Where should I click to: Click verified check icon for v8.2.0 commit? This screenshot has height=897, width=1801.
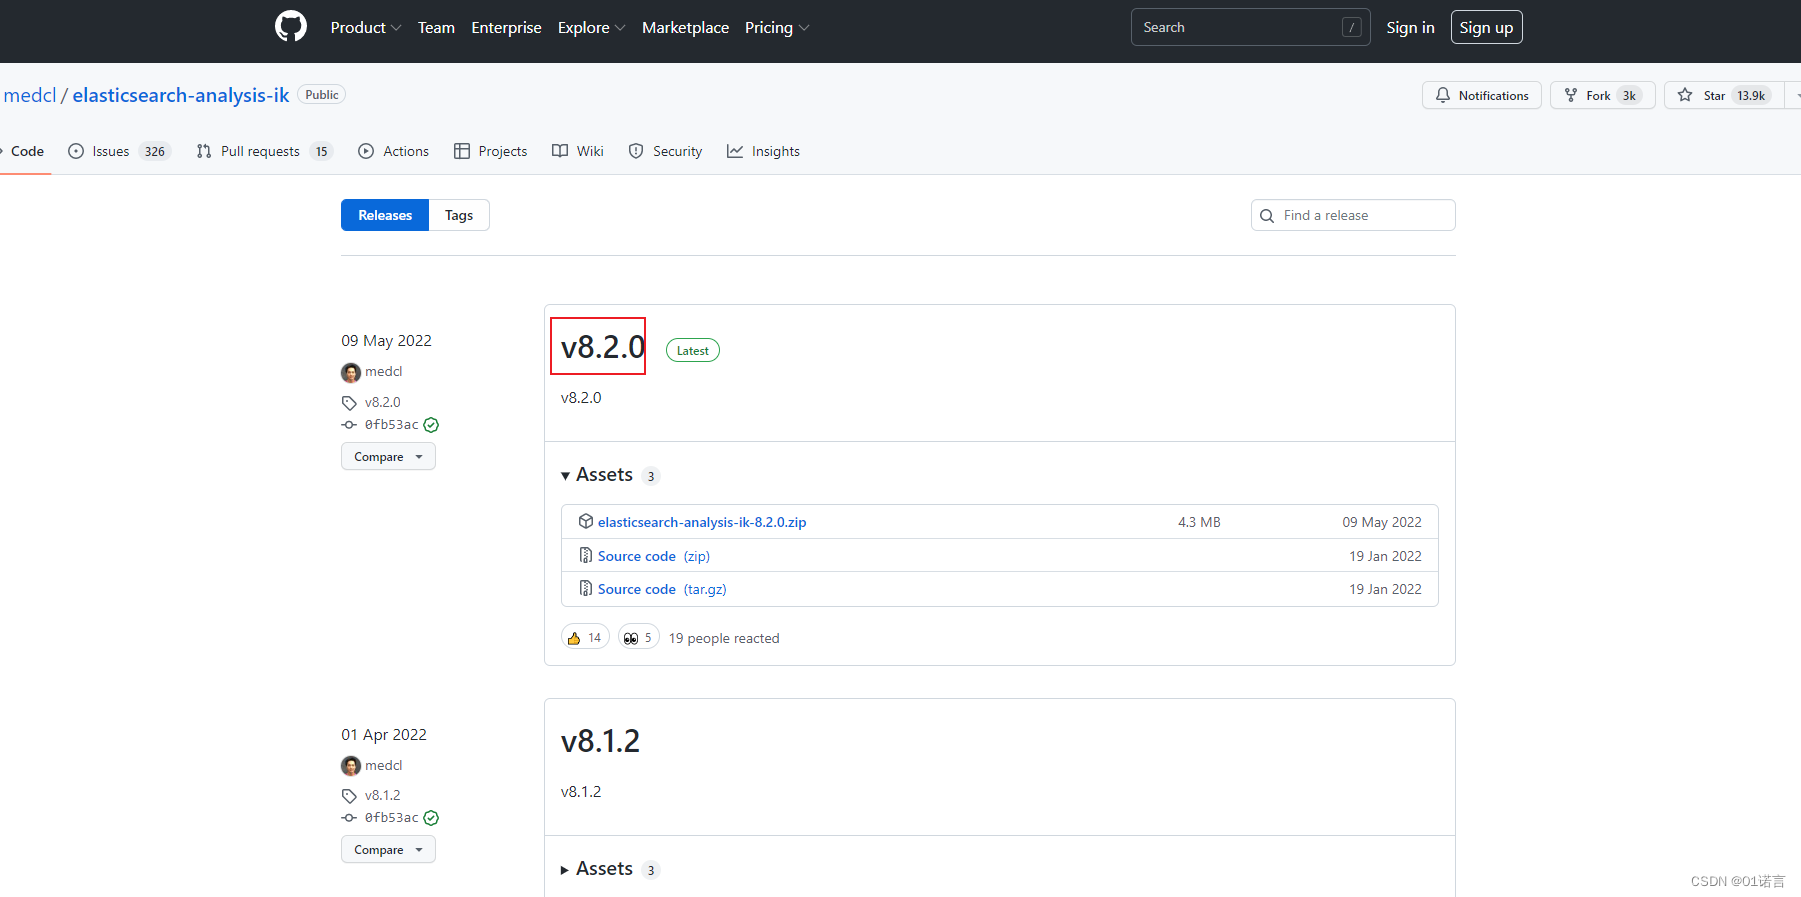click(x=431, y=425)
